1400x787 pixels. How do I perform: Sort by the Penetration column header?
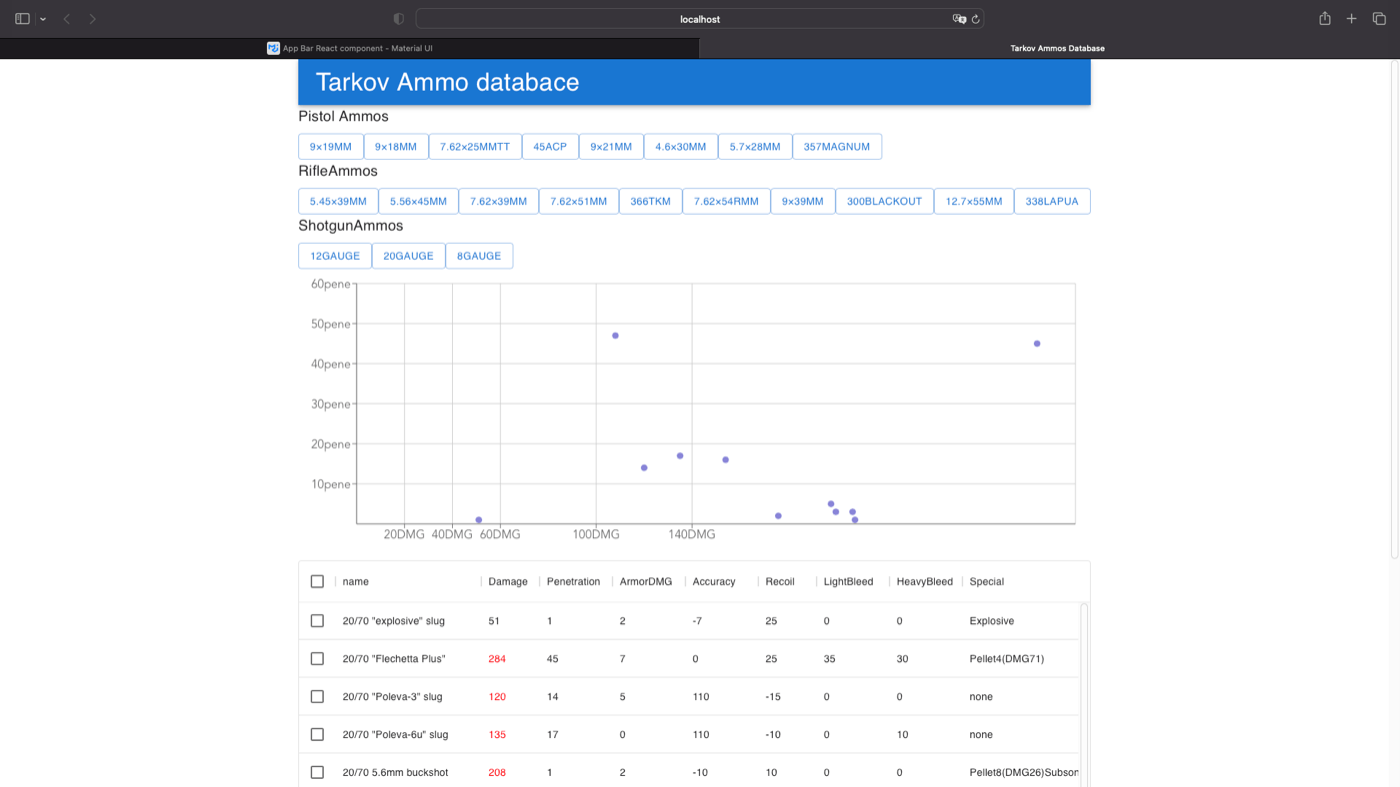point(574,581)
